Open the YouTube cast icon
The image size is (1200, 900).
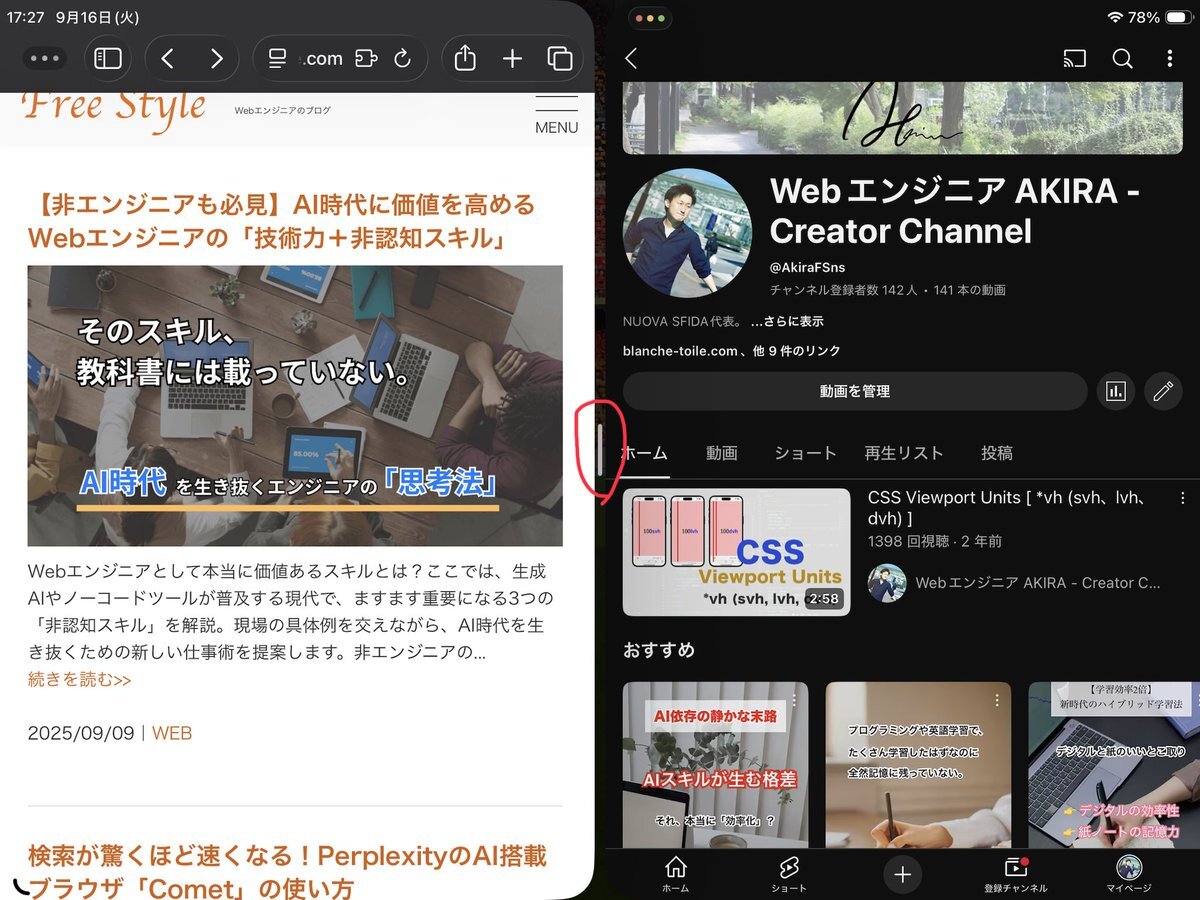1074,59
